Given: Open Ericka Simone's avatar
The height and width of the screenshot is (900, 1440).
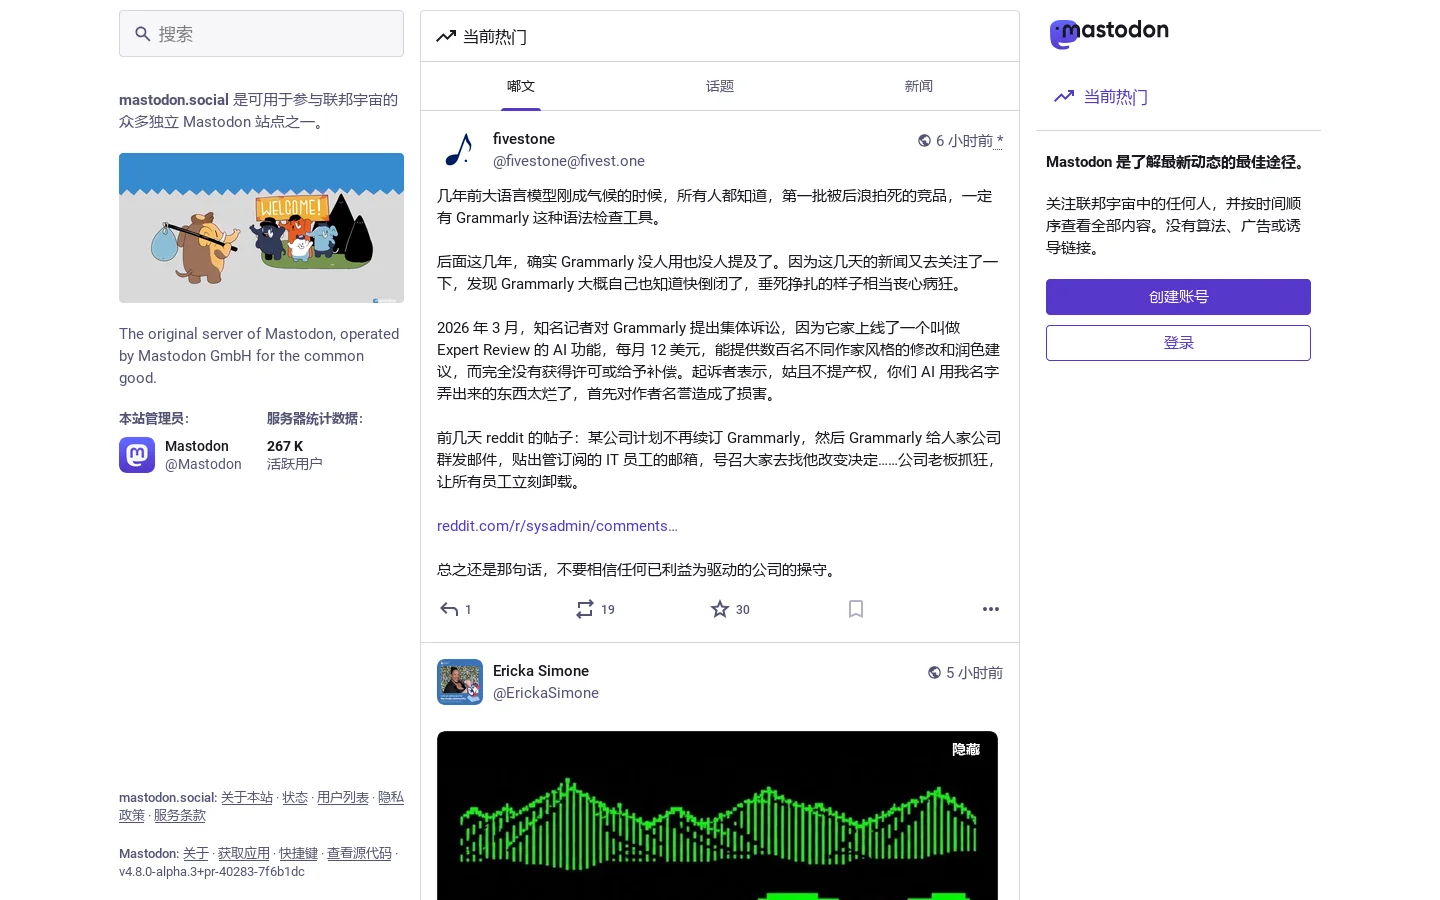Looking at the screenshot, I should tap(460, 682).
